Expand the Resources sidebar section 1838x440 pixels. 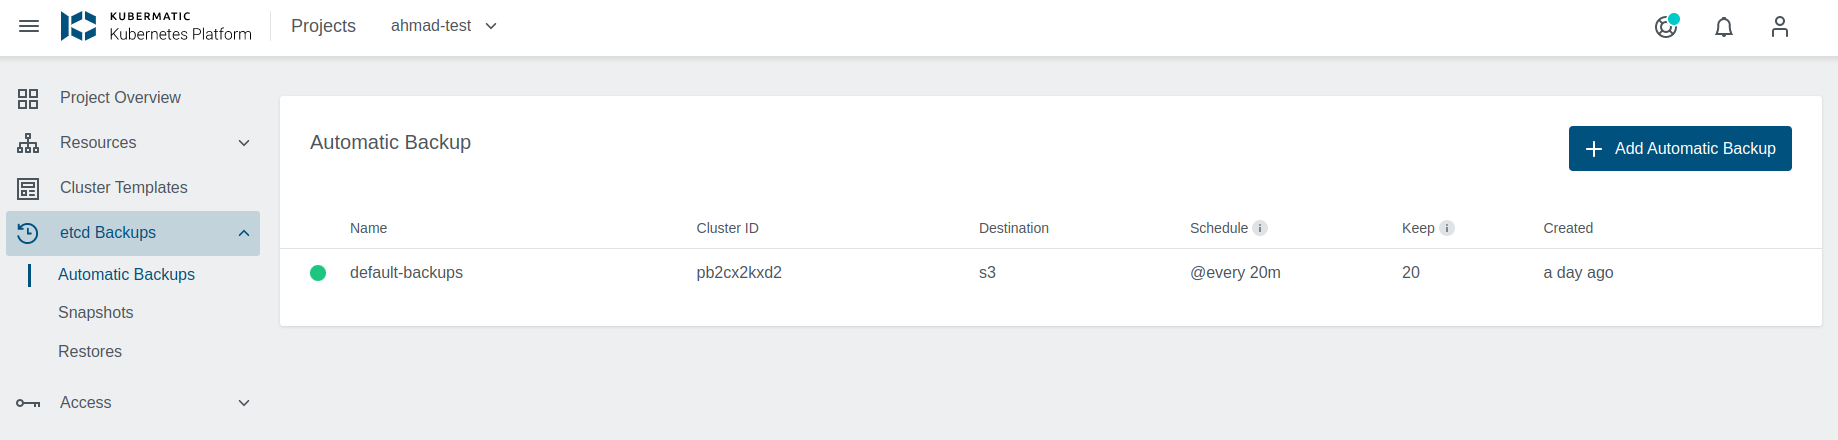pos(244,143)
